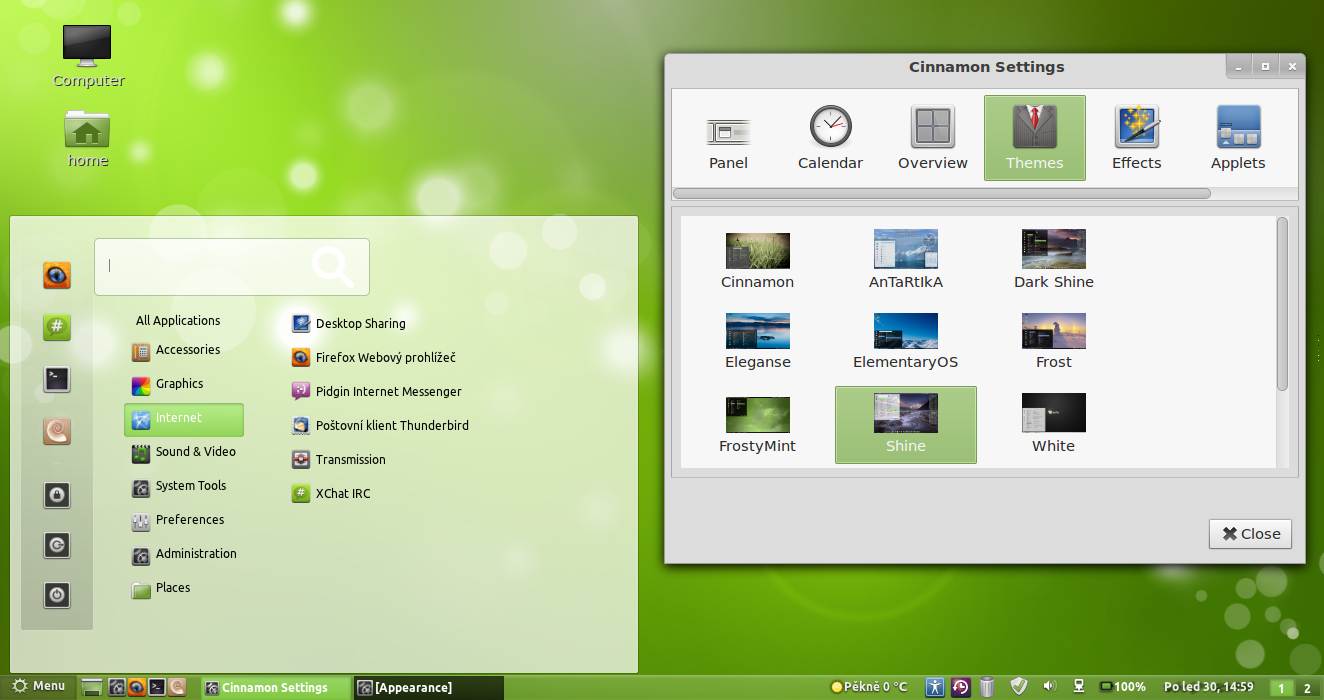This screenshot has width=1324, height=700.
Task: Click the accessibility applet icon
Action: 934,687
